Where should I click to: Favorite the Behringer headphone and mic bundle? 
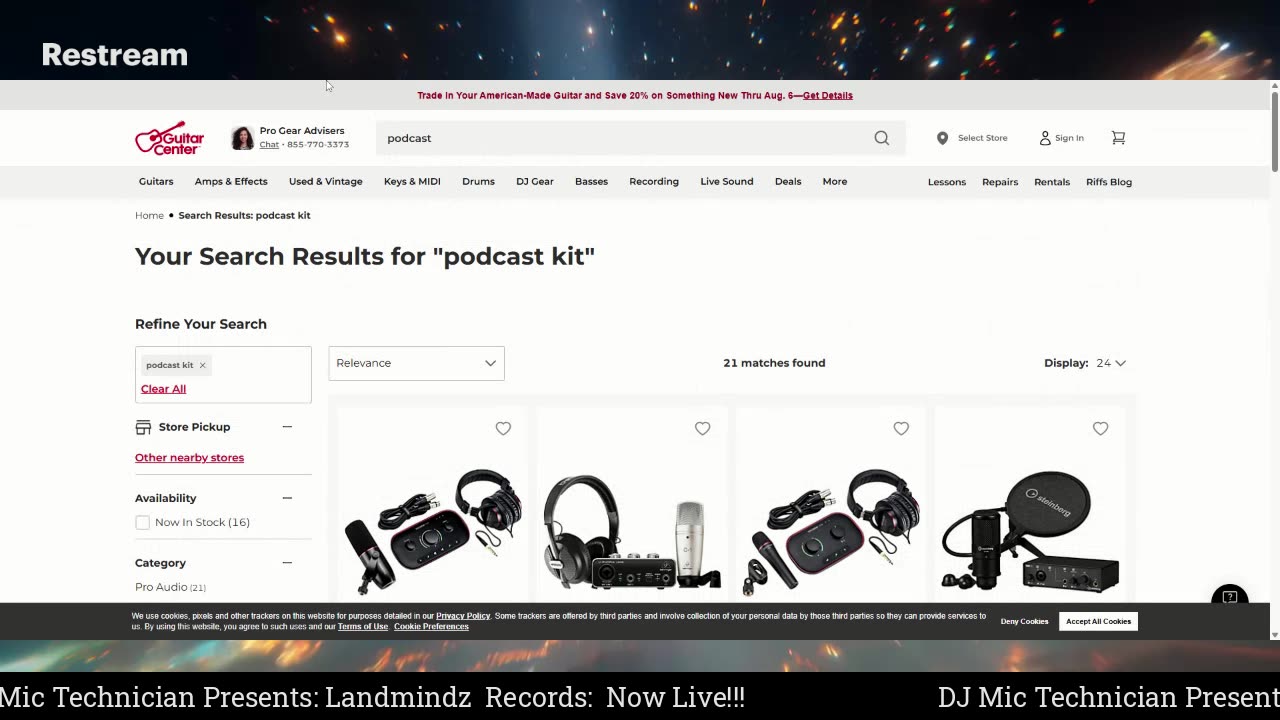[702, 428]
